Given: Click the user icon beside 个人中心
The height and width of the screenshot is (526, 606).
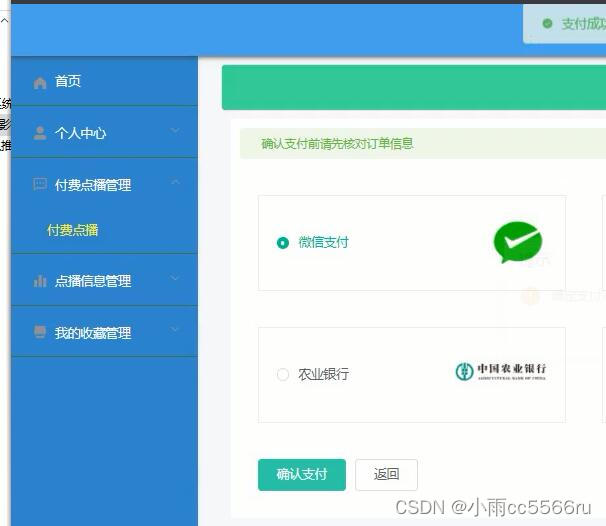Looking at the screenshot, I should pyautogui.click(x=40, y=133).
